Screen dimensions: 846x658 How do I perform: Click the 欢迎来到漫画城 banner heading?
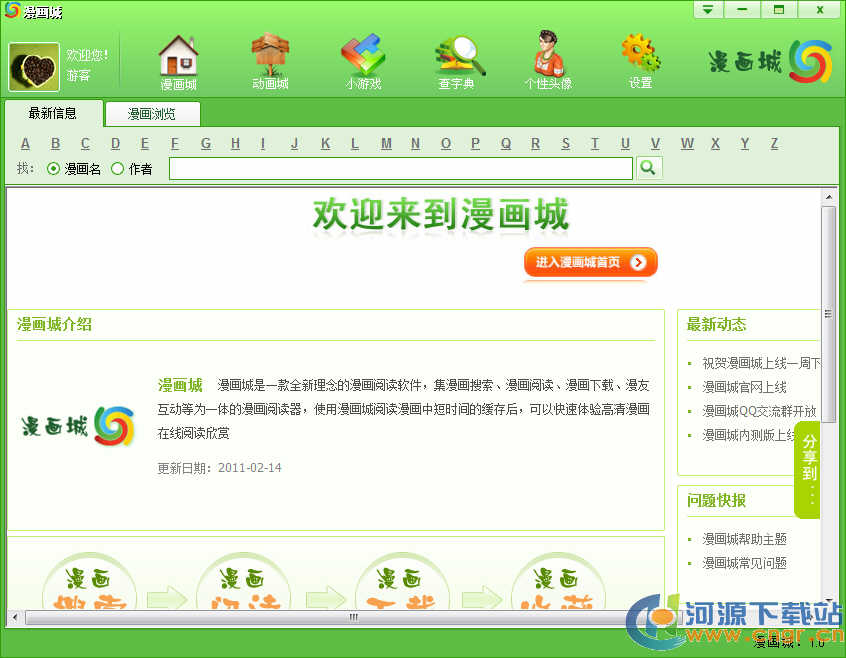[x=441, y=215]
